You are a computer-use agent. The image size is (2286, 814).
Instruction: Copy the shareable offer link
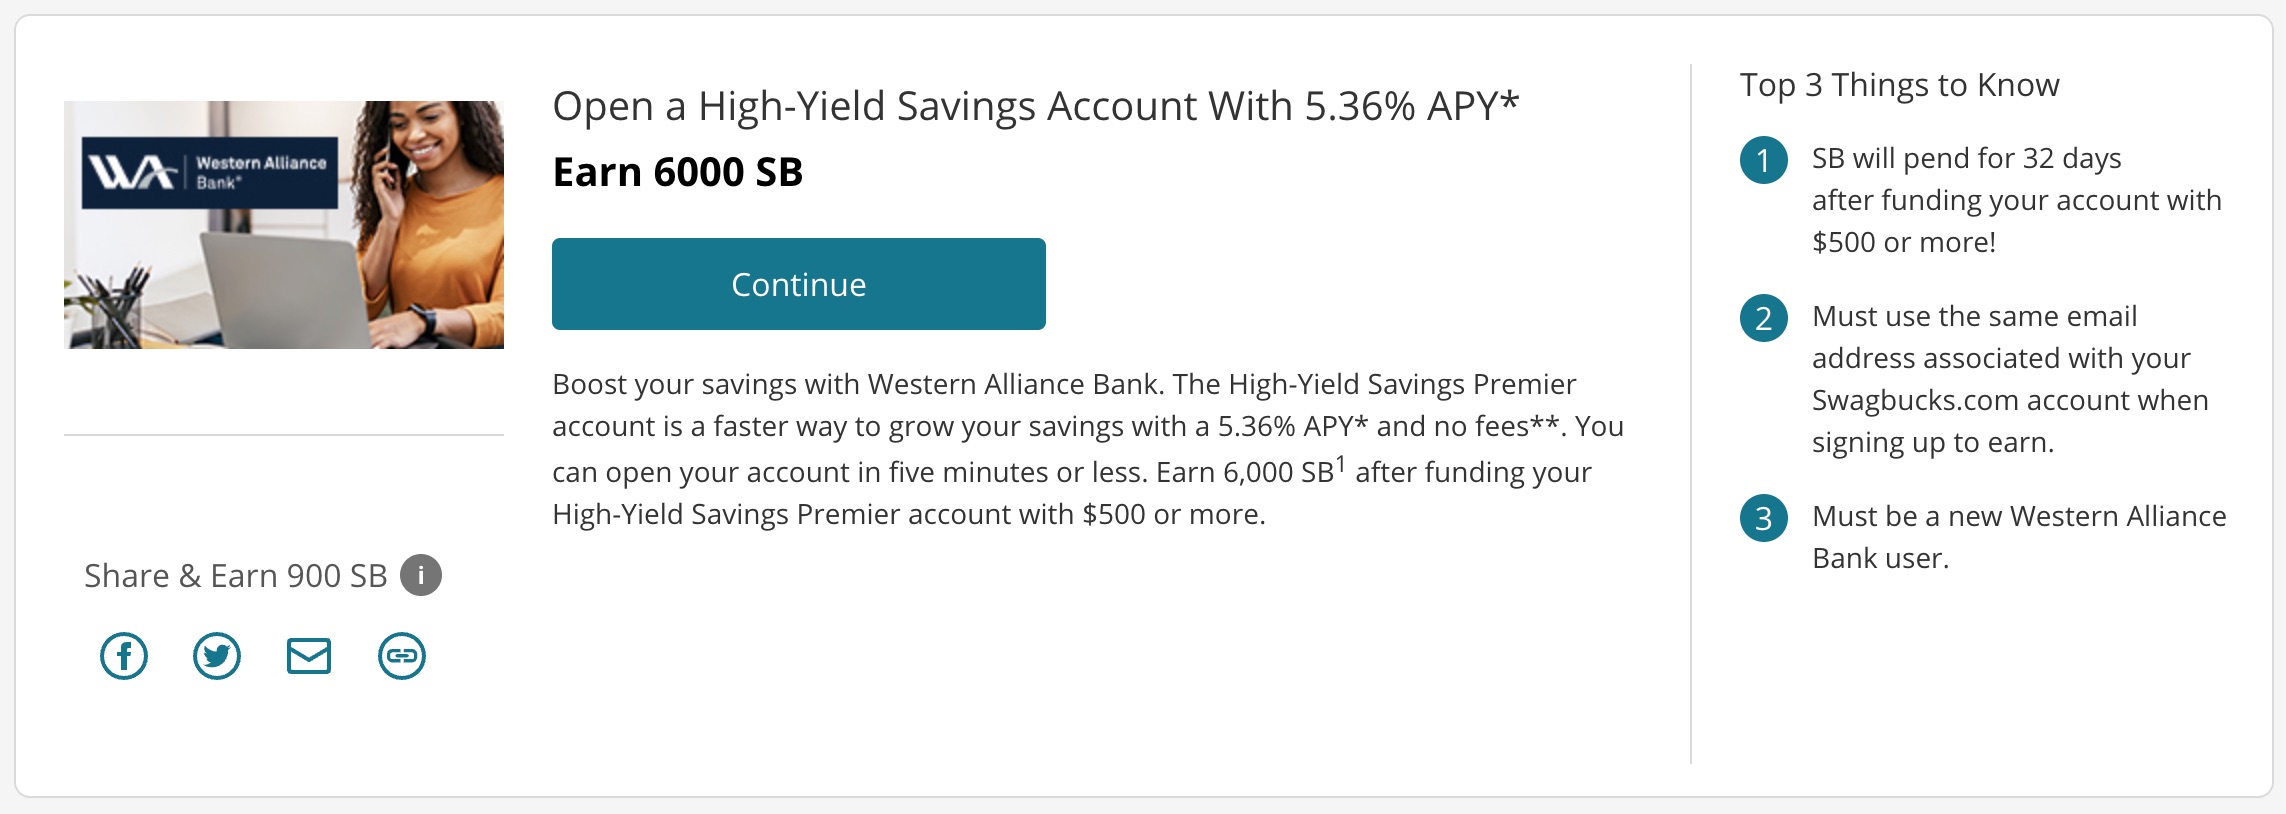tap(401, 657)
